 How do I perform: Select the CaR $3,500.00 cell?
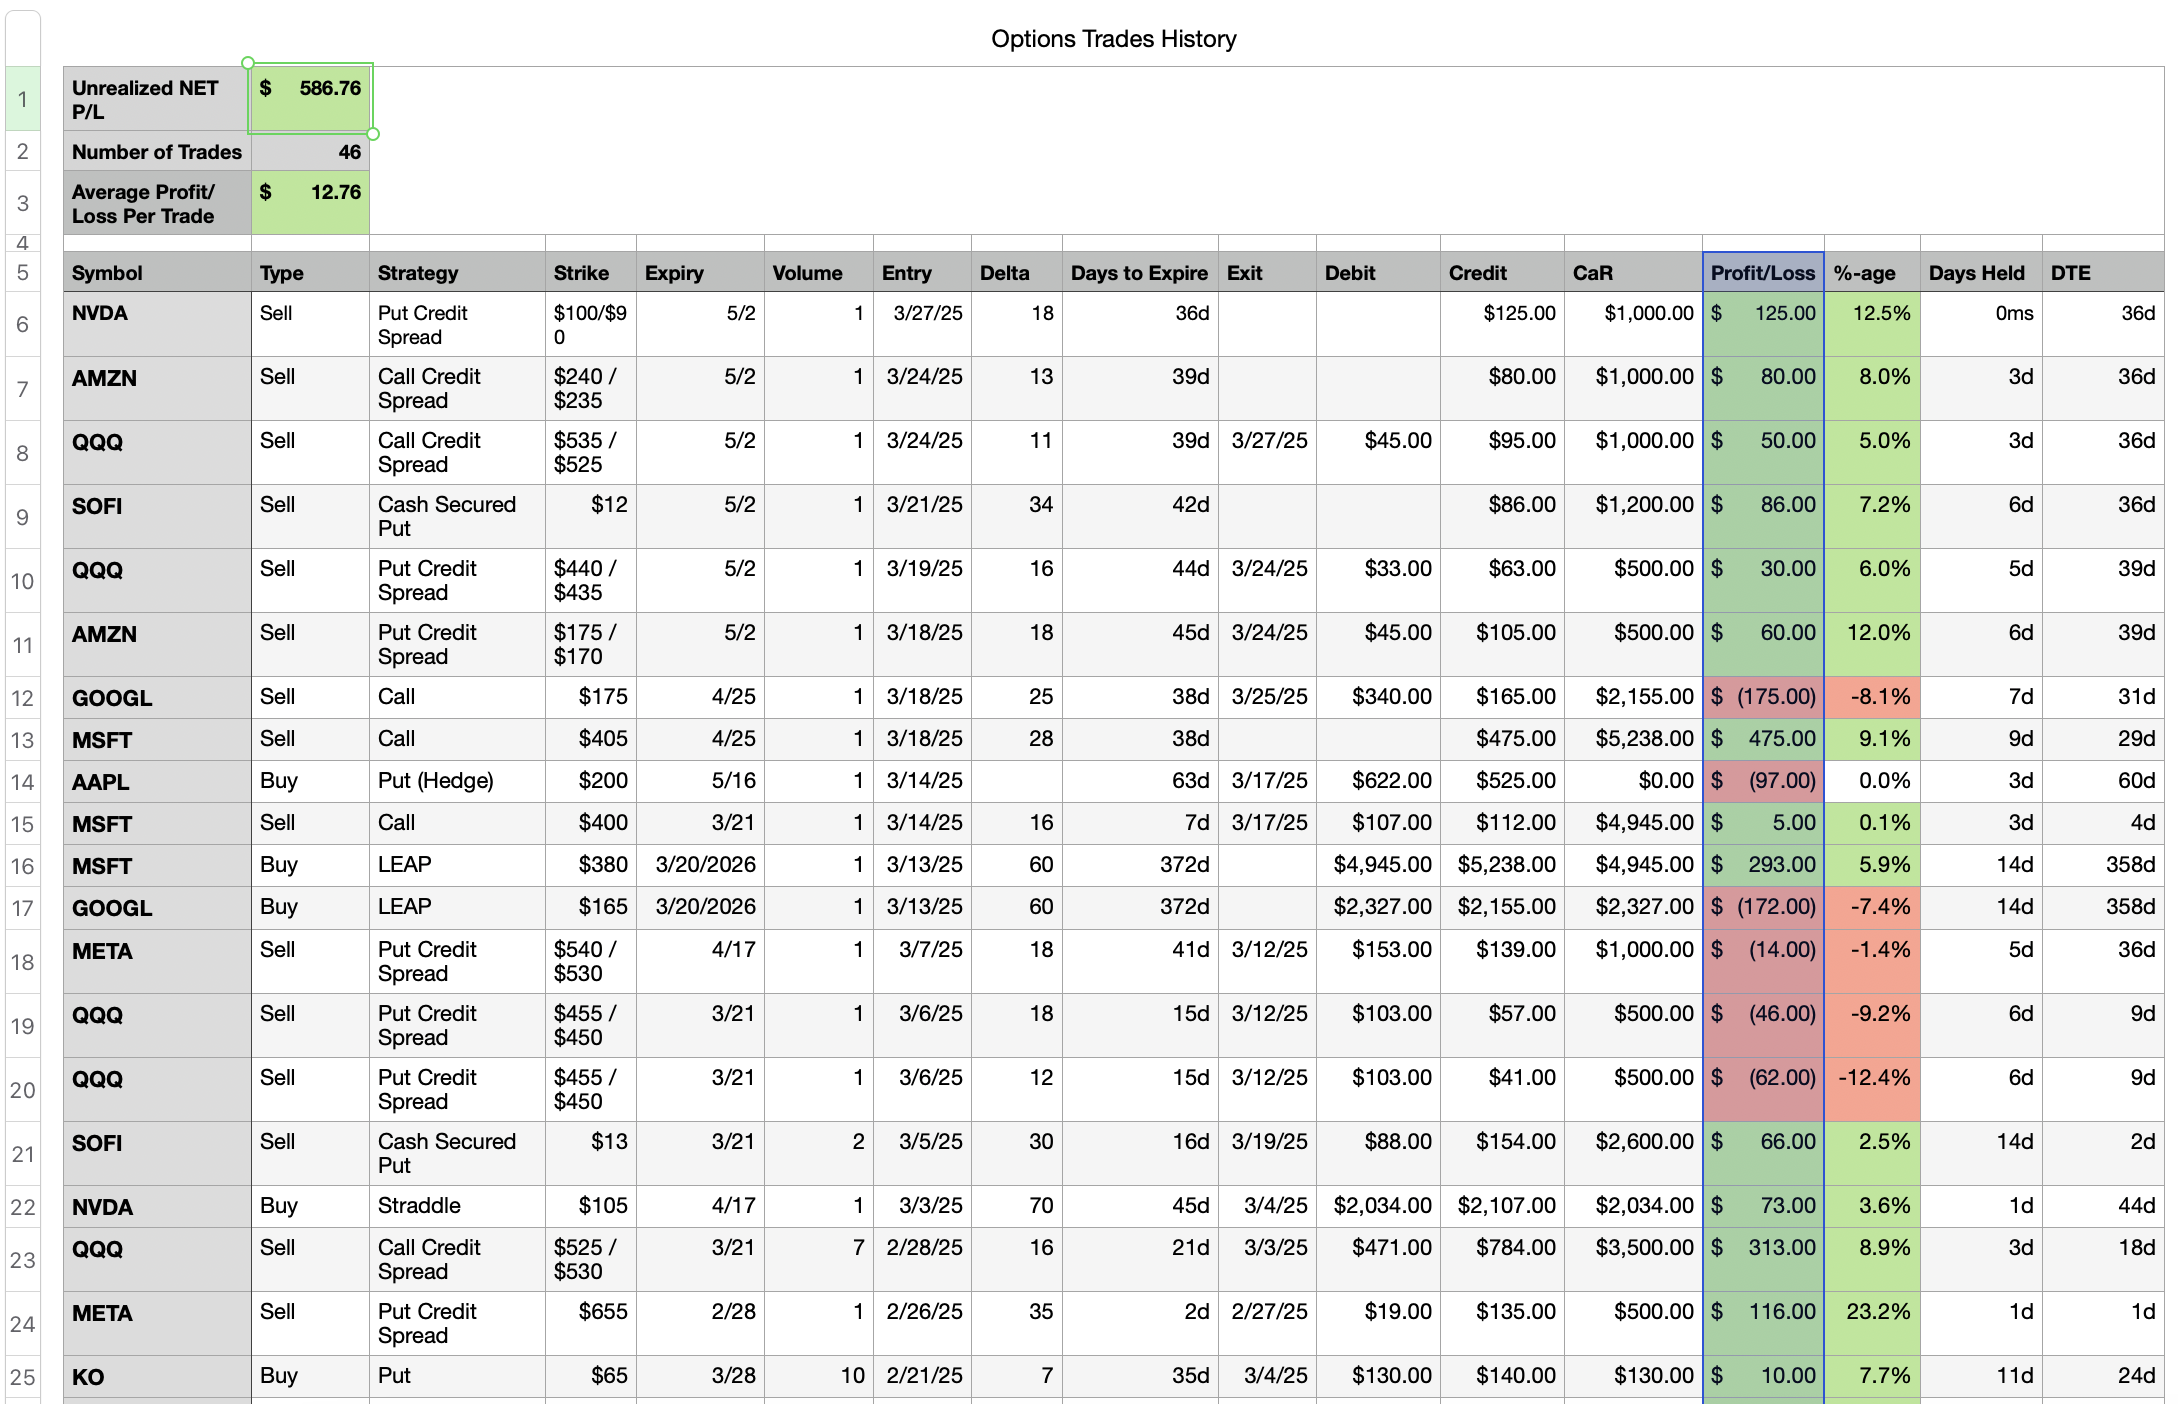(1633, 1259)
